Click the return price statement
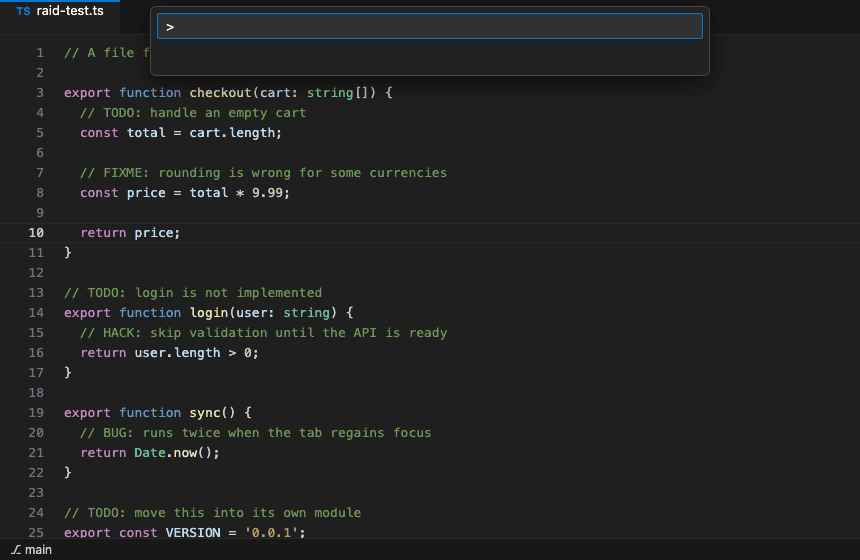860x560 pixels. pos(130,233)
